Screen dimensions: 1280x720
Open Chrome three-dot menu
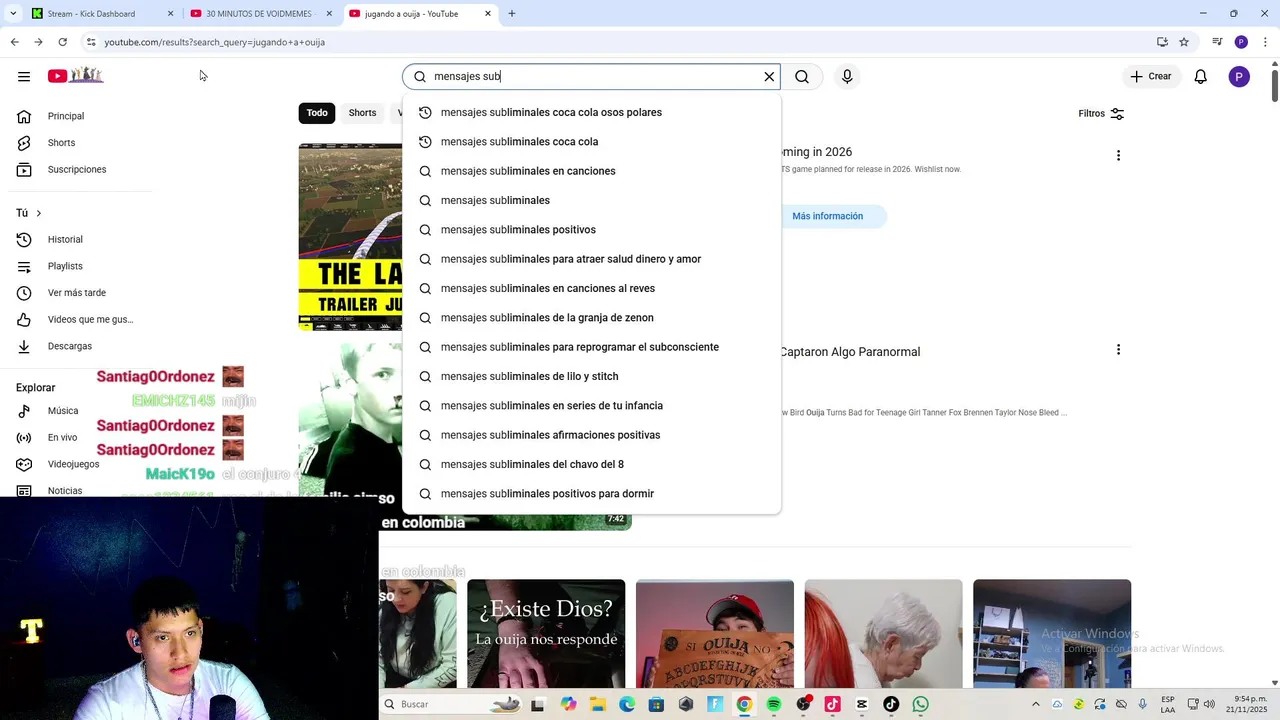(x=1266, y=42)
